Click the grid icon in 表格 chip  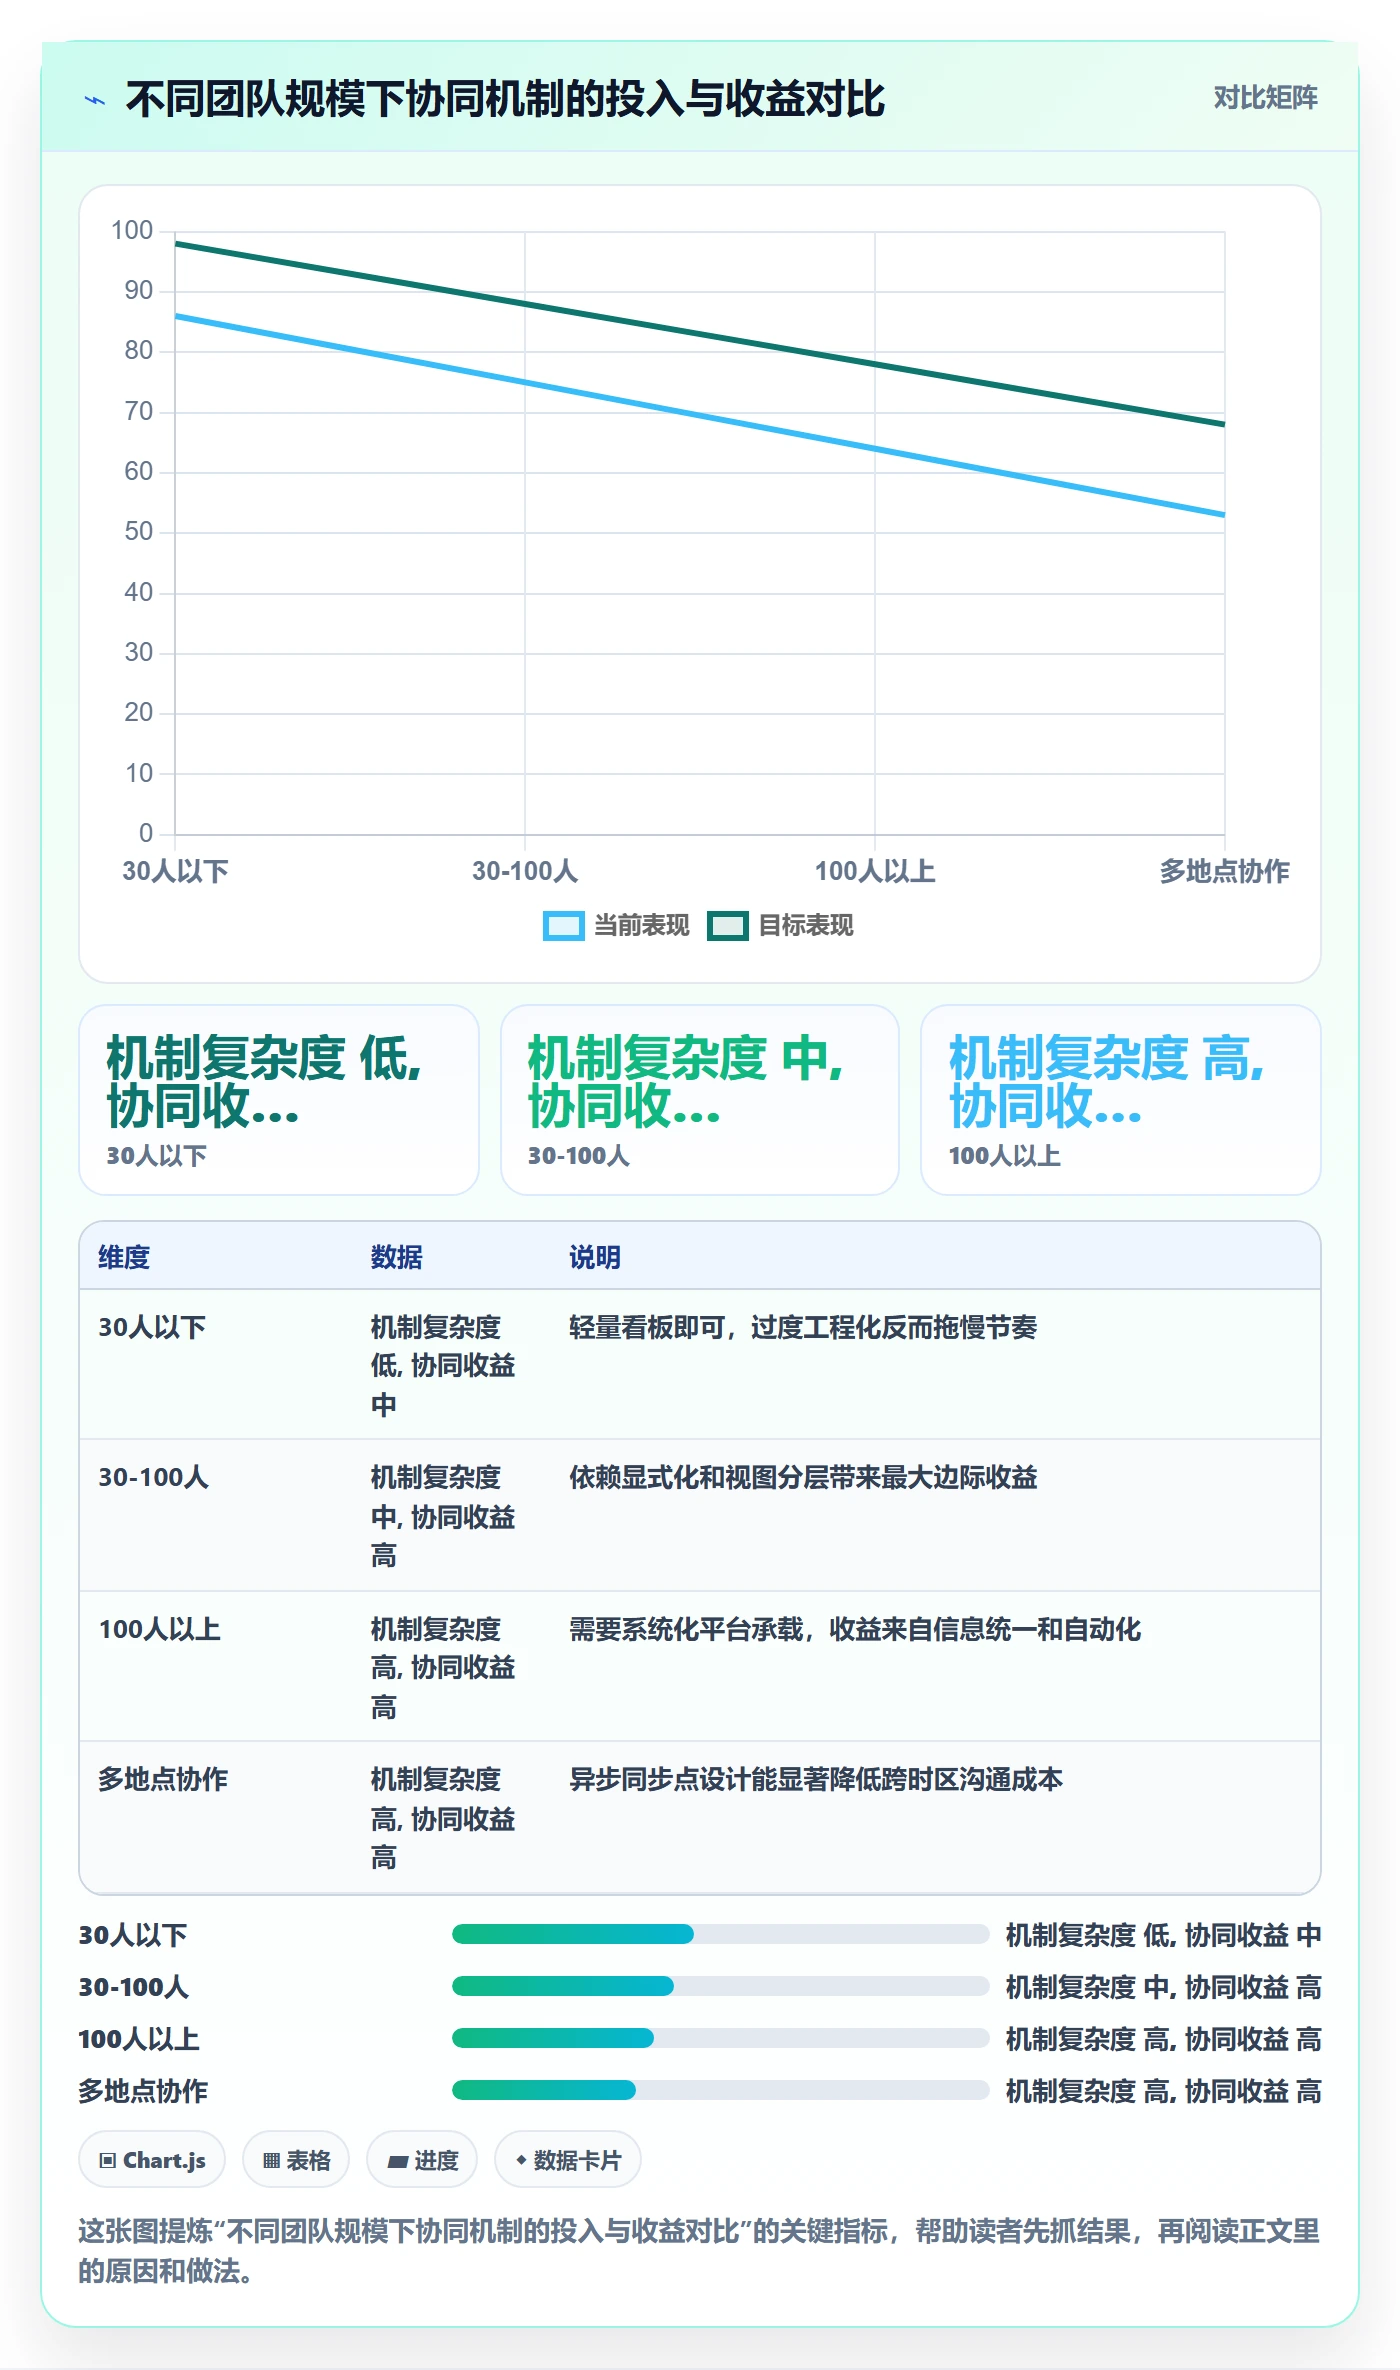click(x=271, y=2161)
